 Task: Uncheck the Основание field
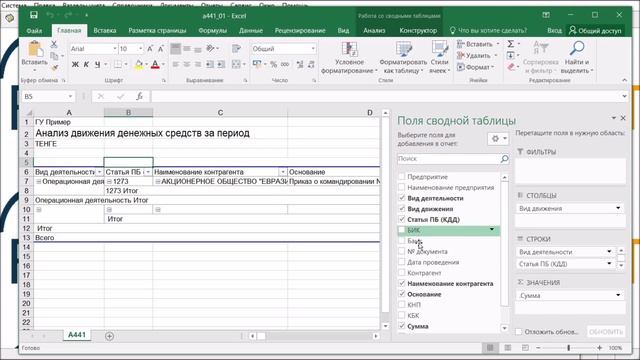coord(402,294)
